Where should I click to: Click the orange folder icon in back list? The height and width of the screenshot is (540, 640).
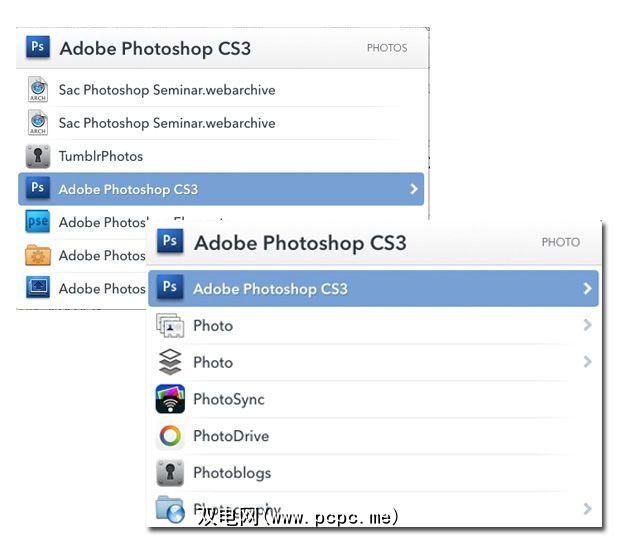point(38,255)
